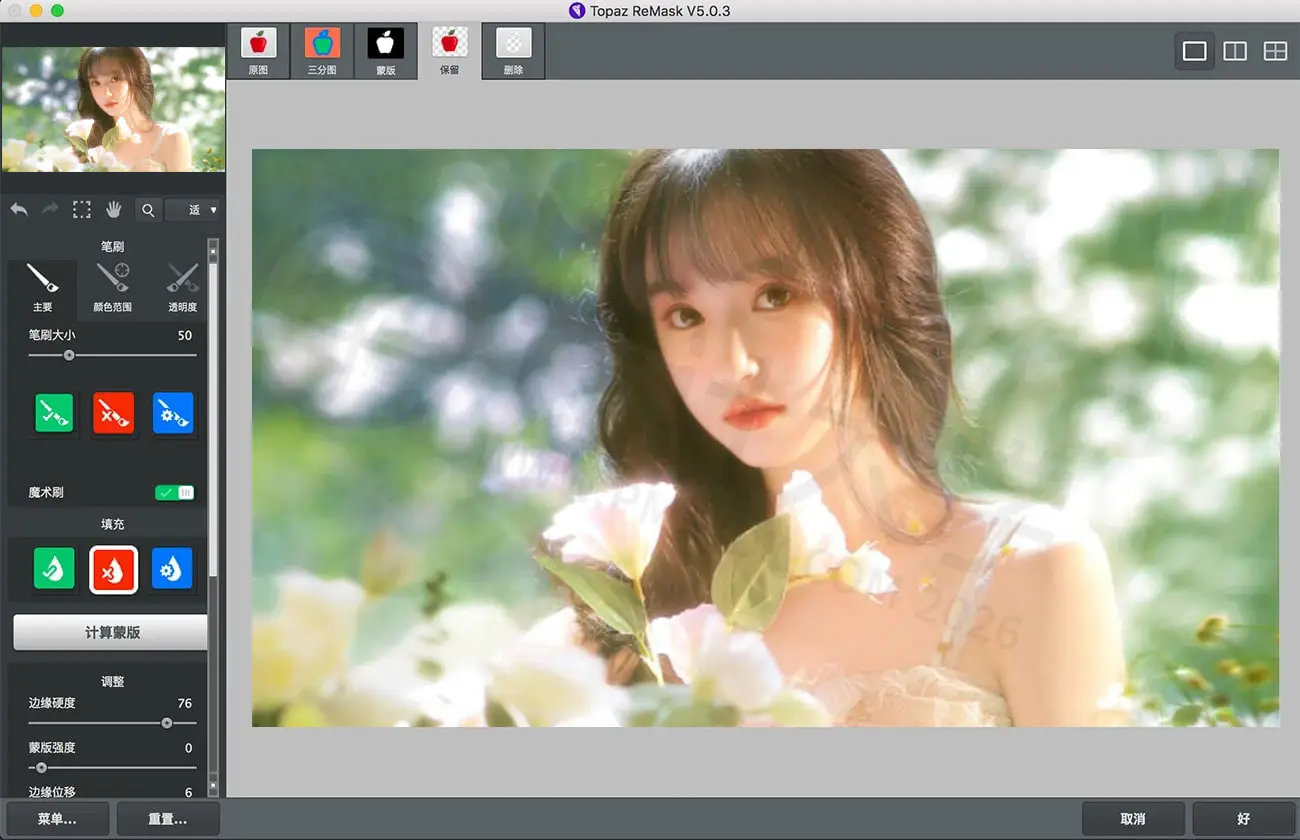Choose the green keep brush

[x=54, y=413]
